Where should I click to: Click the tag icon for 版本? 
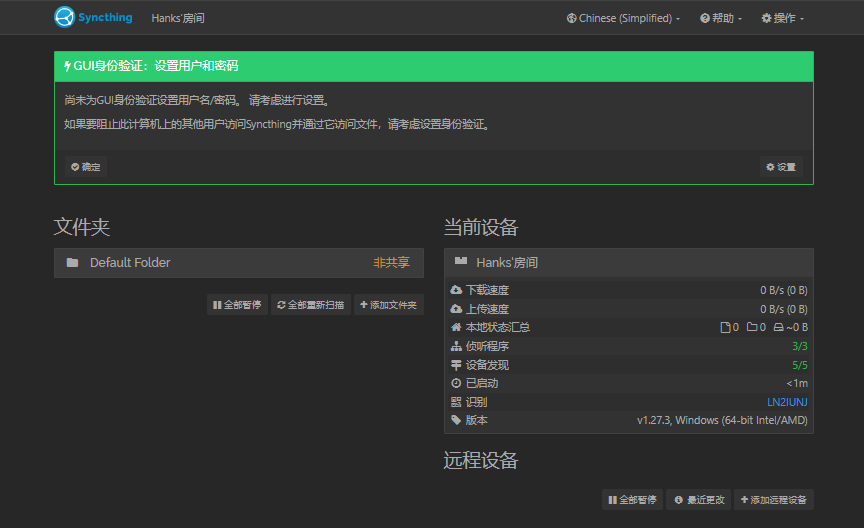456,420
